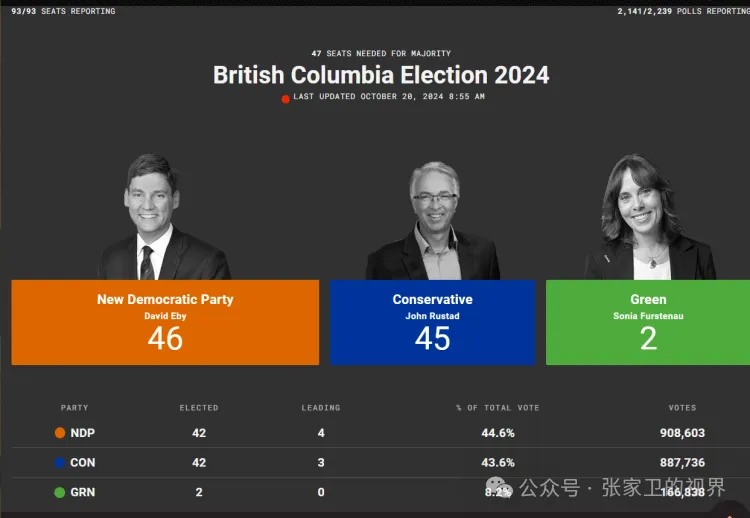Sort by the VOTES column header
Viewport: 750px width, 518px height.
[x=682, y=408]
